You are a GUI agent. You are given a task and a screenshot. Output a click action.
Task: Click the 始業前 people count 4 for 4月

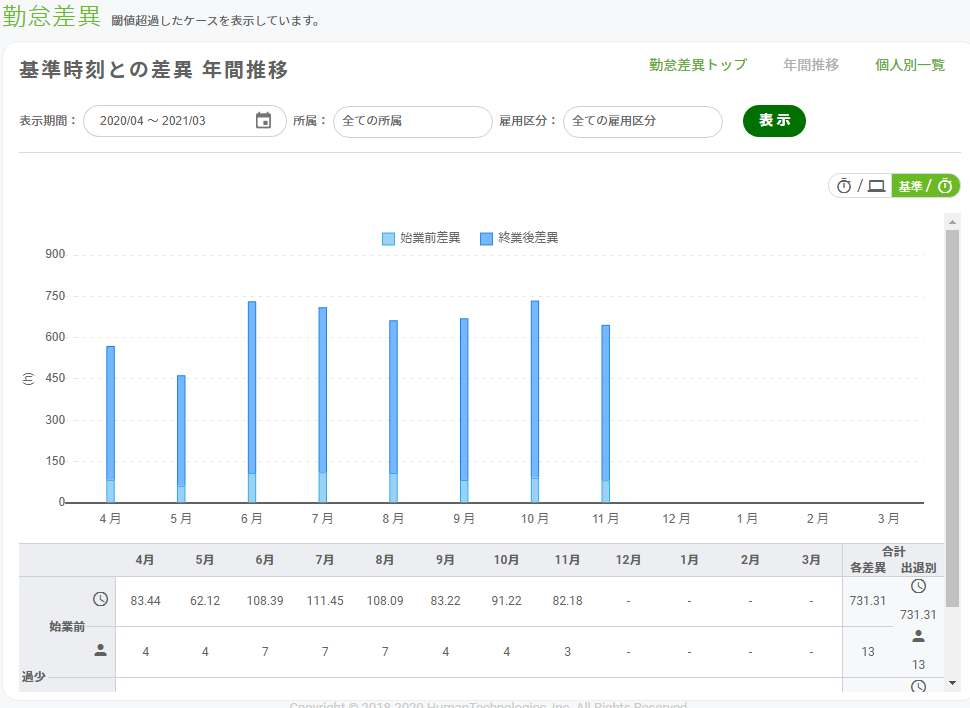tap(145, 652)
